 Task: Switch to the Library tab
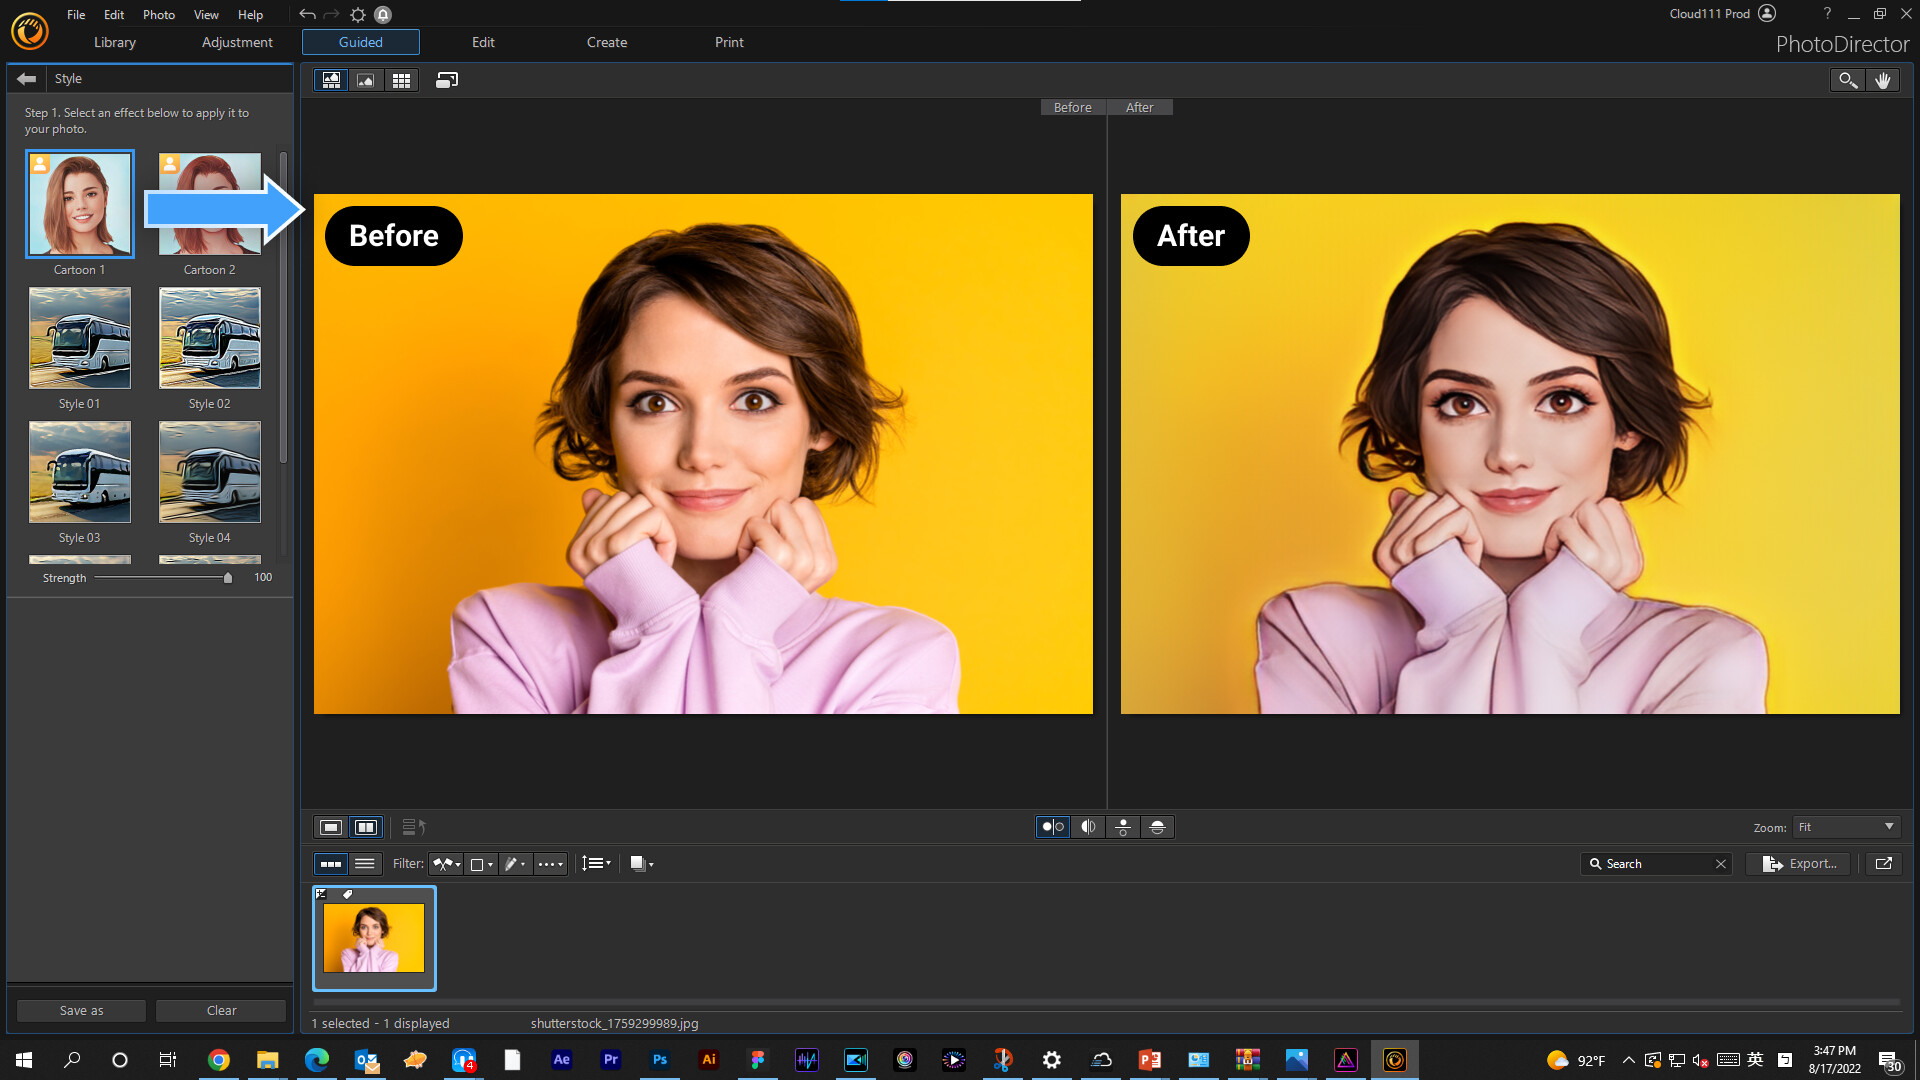(x=114, y=42)
